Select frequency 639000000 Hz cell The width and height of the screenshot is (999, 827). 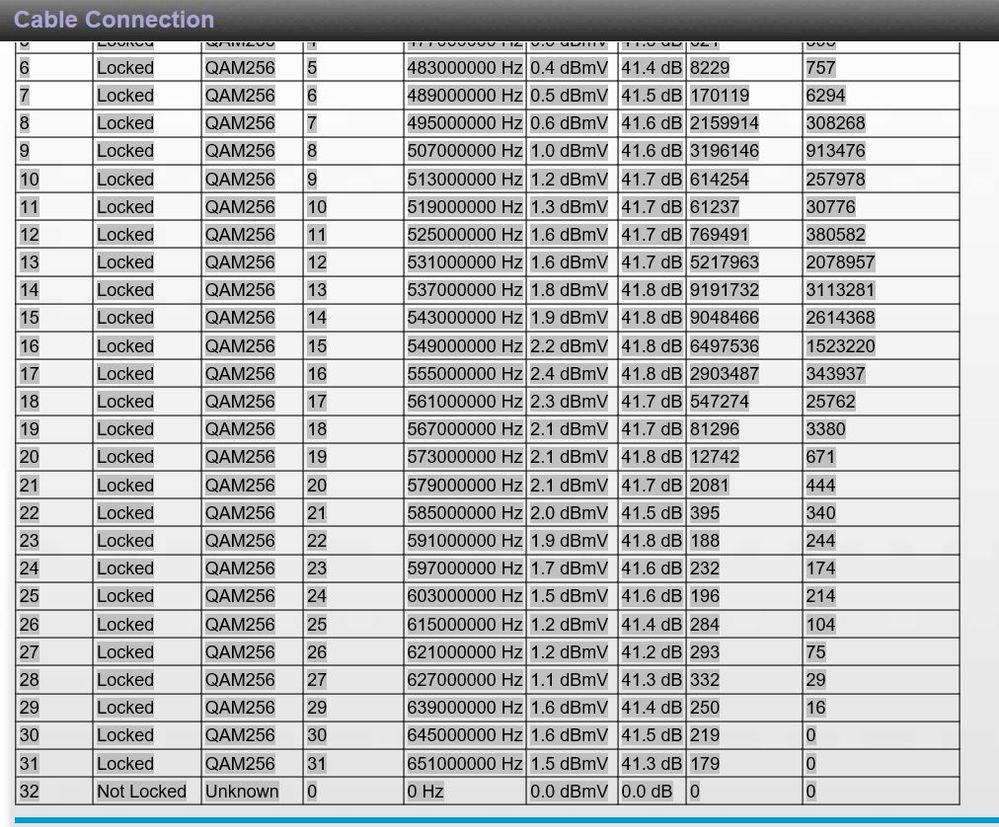[x=465, y=707]
